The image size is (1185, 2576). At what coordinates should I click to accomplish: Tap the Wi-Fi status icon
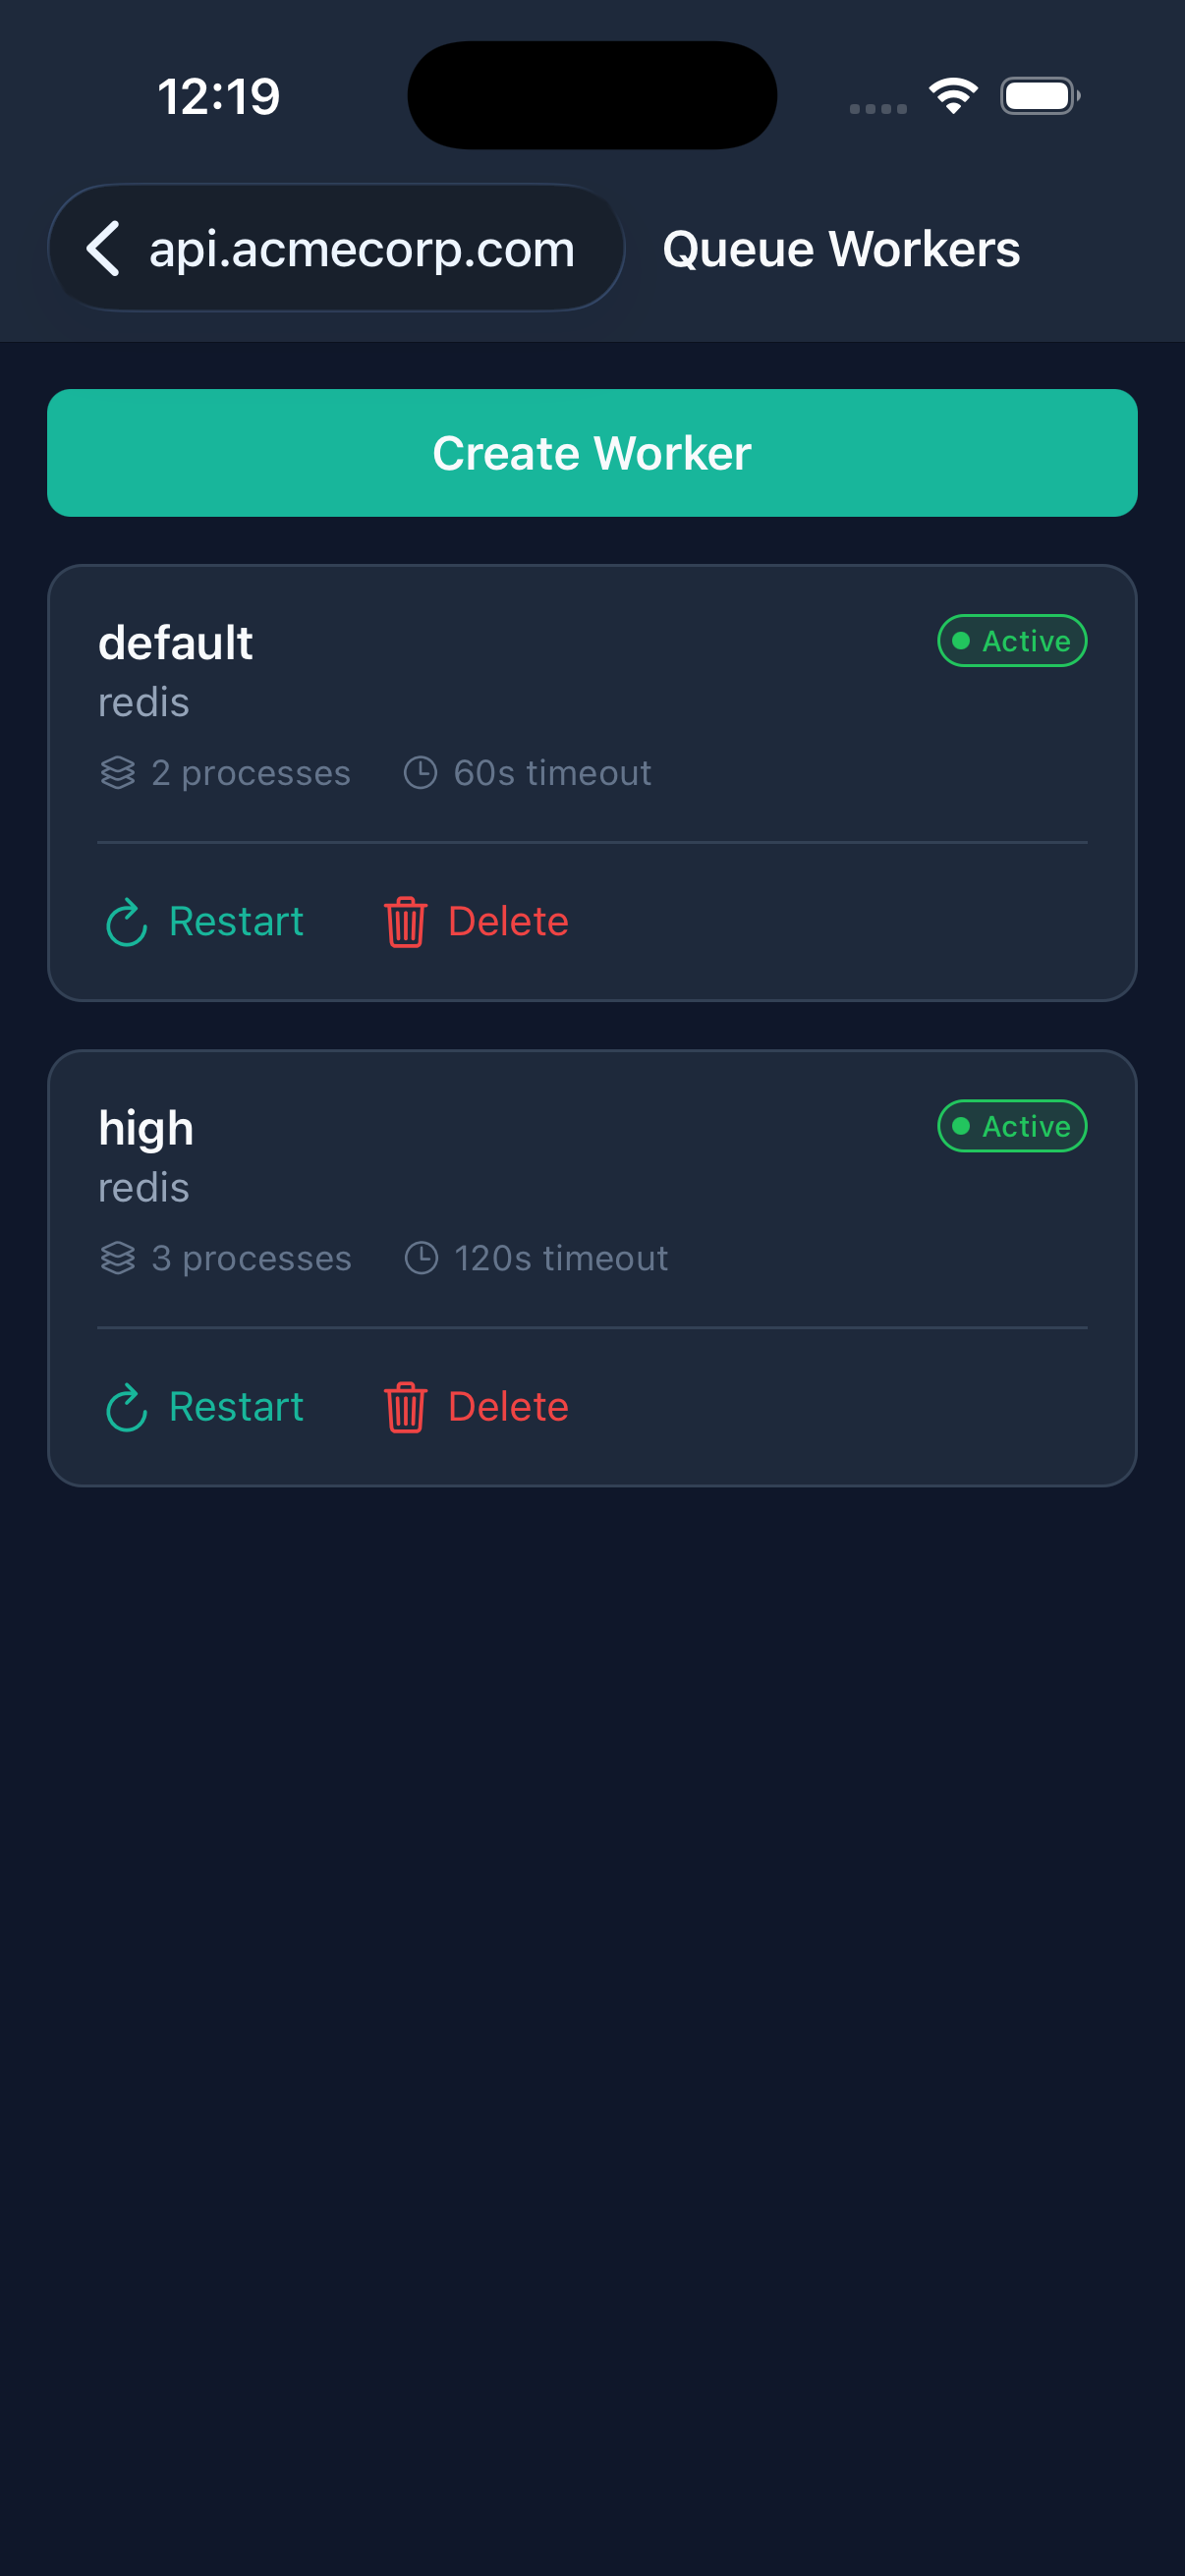[953, 96]
